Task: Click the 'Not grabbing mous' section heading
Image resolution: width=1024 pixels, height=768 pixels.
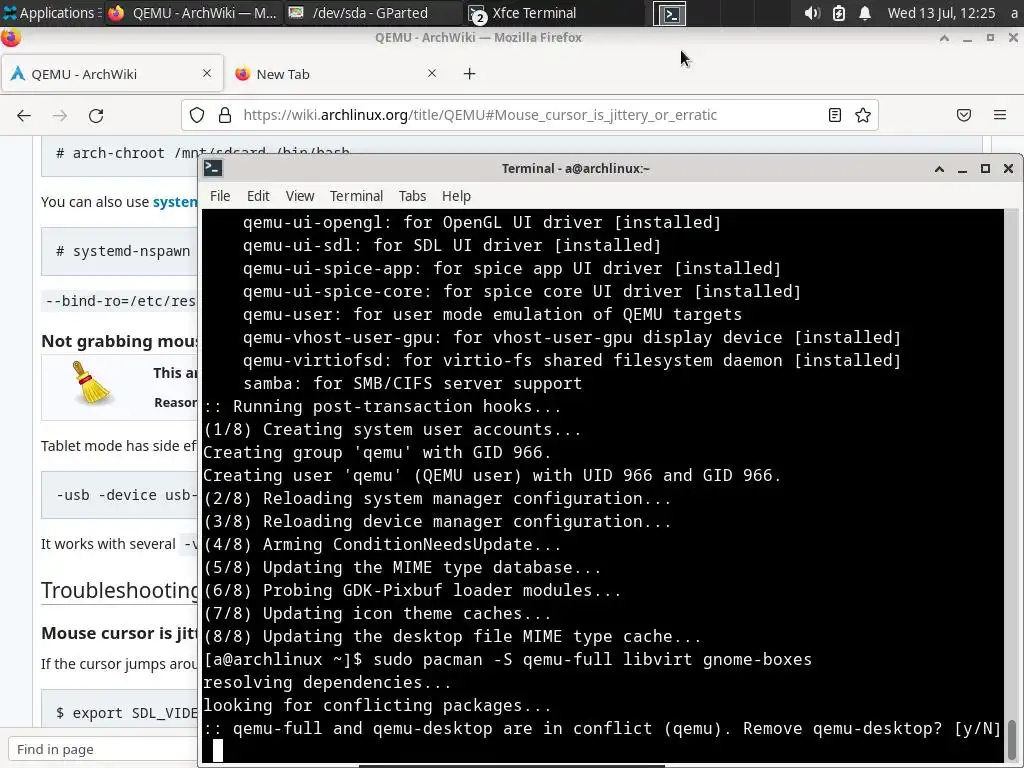Action: pos(120,341)
